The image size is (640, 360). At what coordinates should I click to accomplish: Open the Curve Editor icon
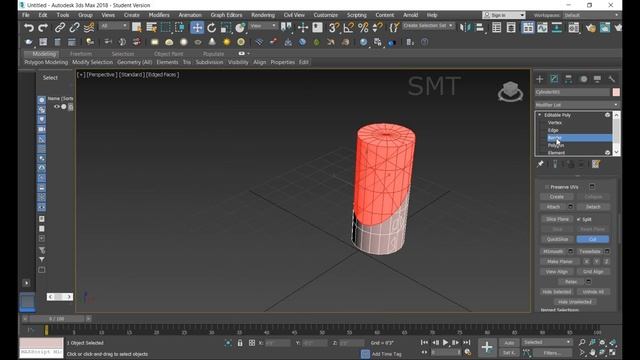[542, 27]
